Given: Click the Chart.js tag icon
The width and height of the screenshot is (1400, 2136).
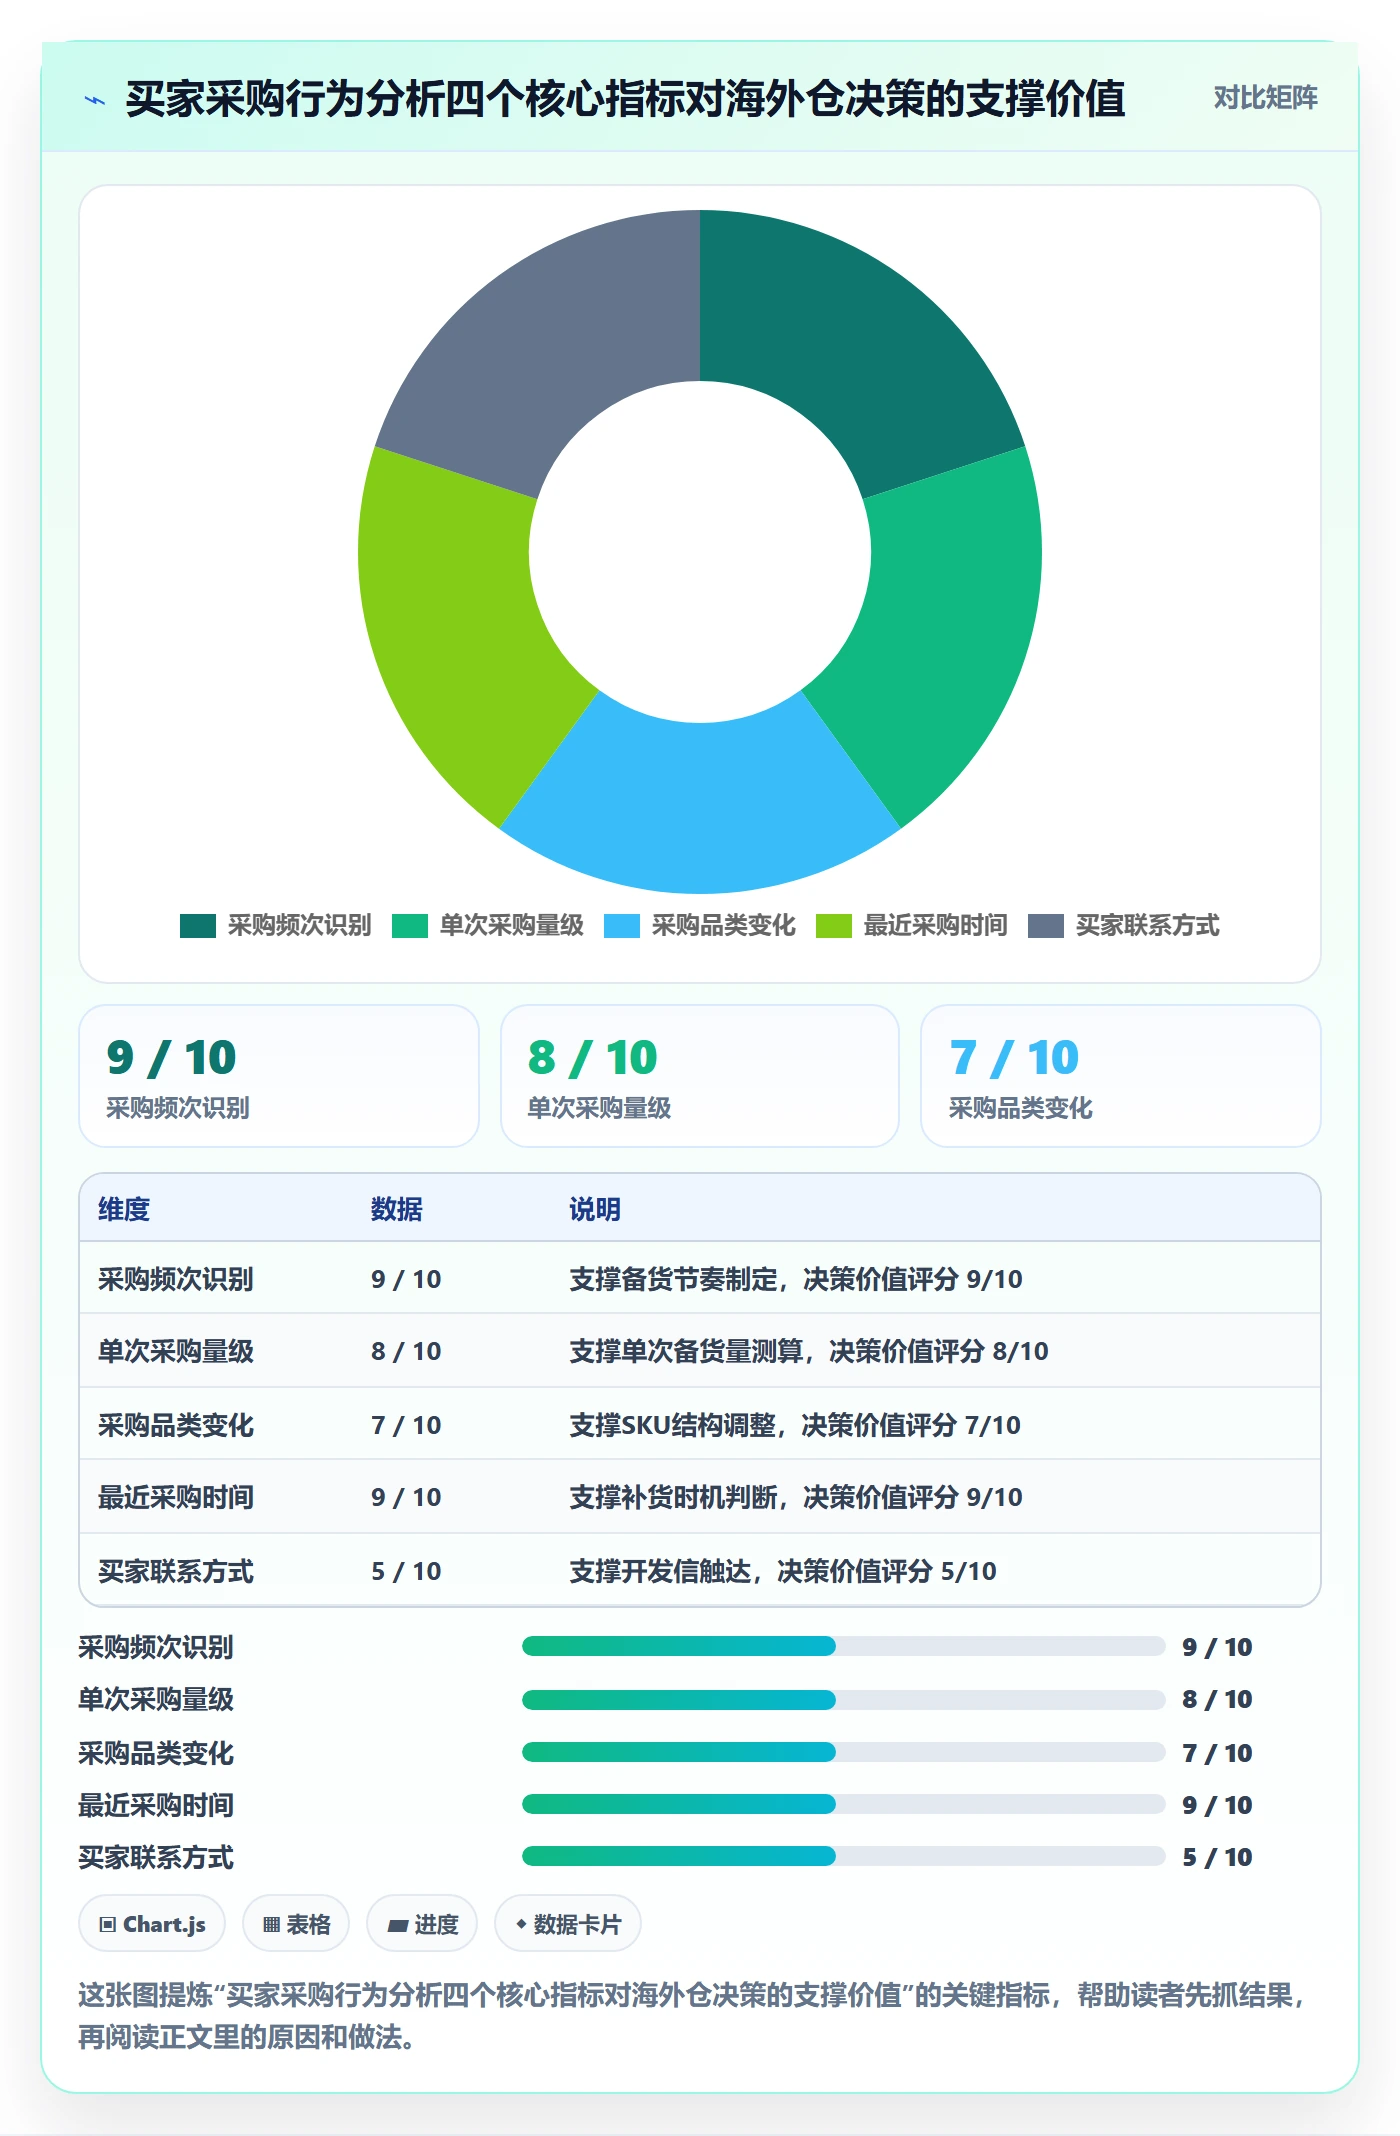Looking at the screenshot, I should tap(108, 1925).
